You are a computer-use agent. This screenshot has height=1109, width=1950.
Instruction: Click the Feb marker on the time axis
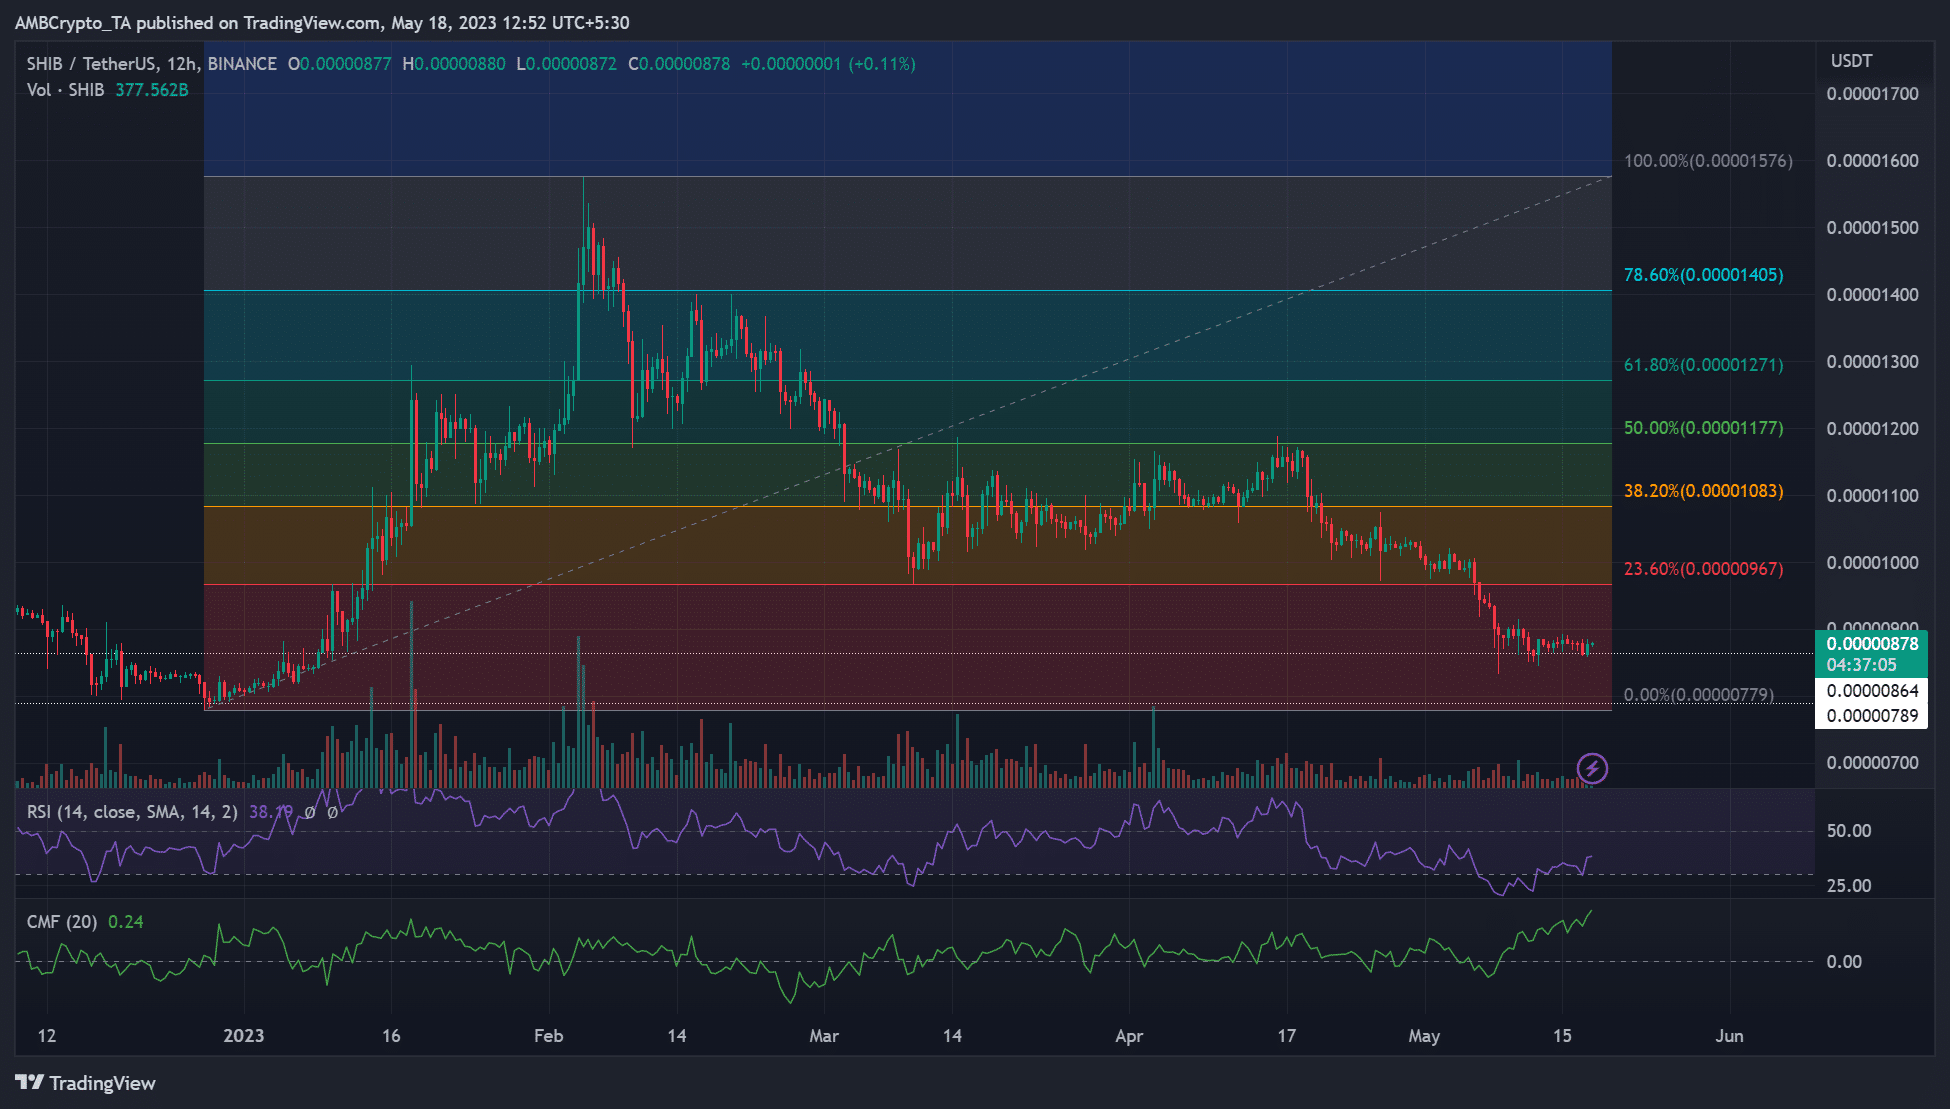548,1036
